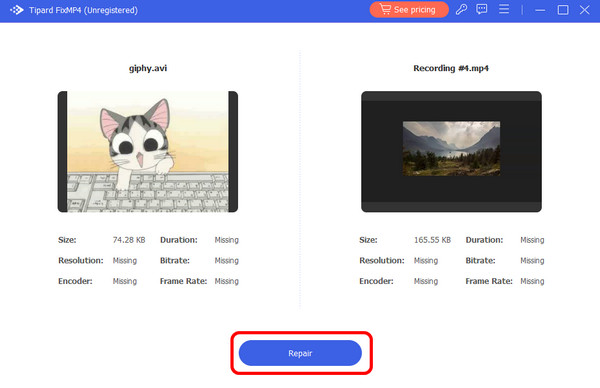Click the giphy.avi file name

[148, 68]
